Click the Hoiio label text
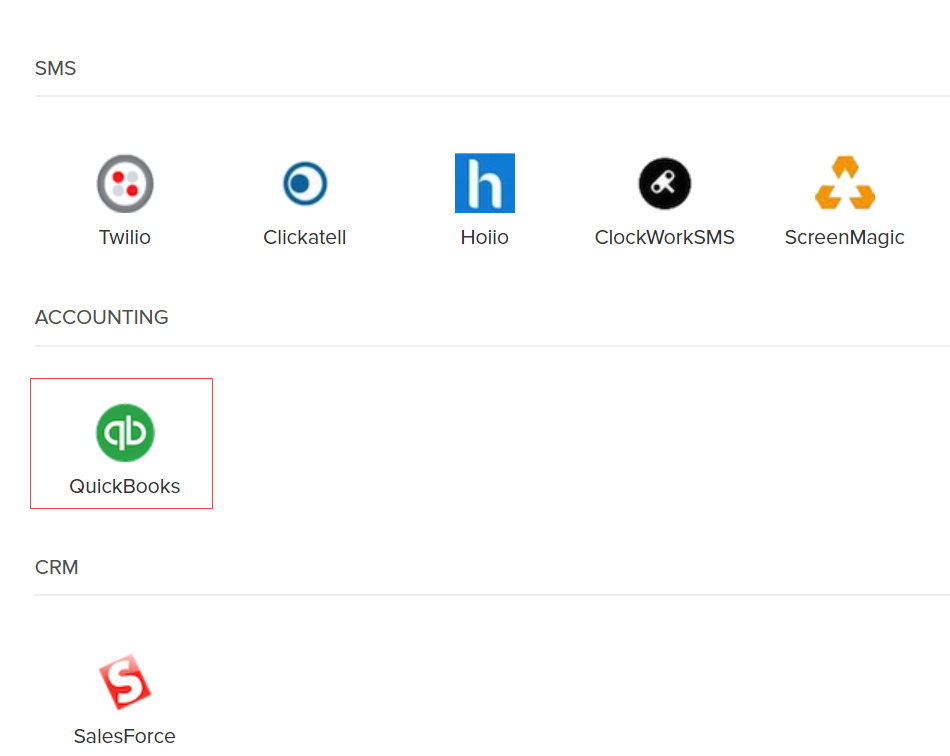The height and width of the screenshot is (756, 950). [485, 237]
